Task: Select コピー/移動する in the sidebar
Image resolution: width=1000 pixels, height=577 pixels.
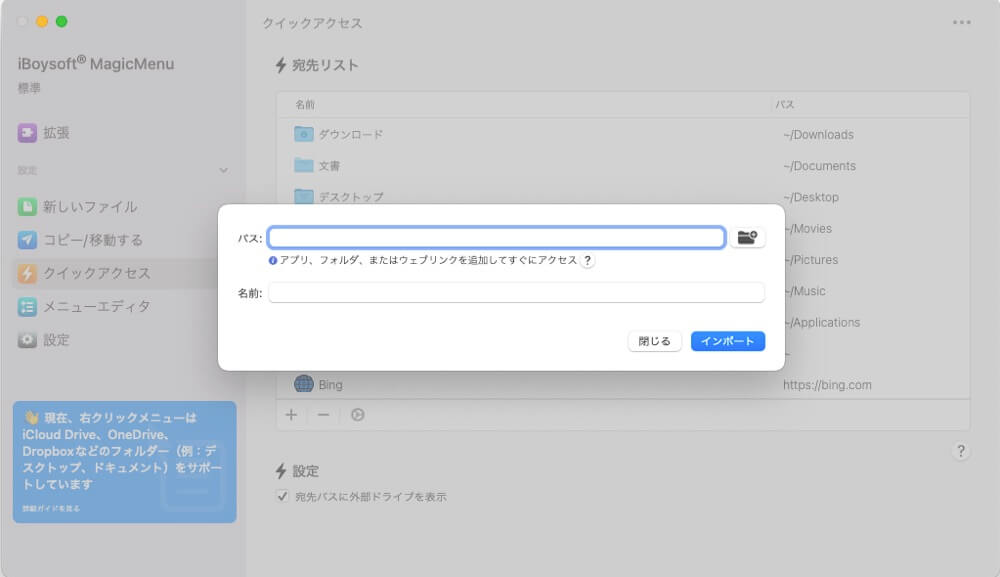Action: click(92, 240)
